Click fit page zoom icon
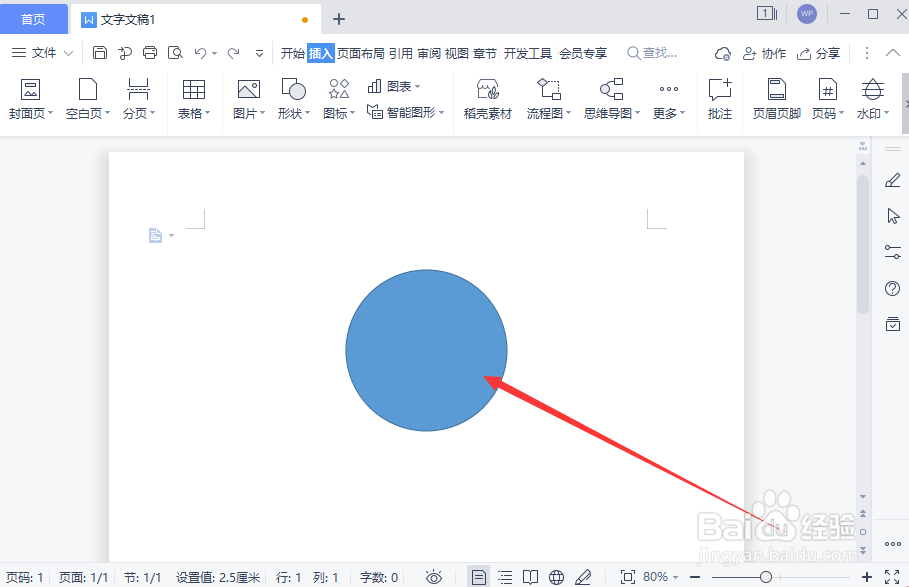 coord(628,577)
